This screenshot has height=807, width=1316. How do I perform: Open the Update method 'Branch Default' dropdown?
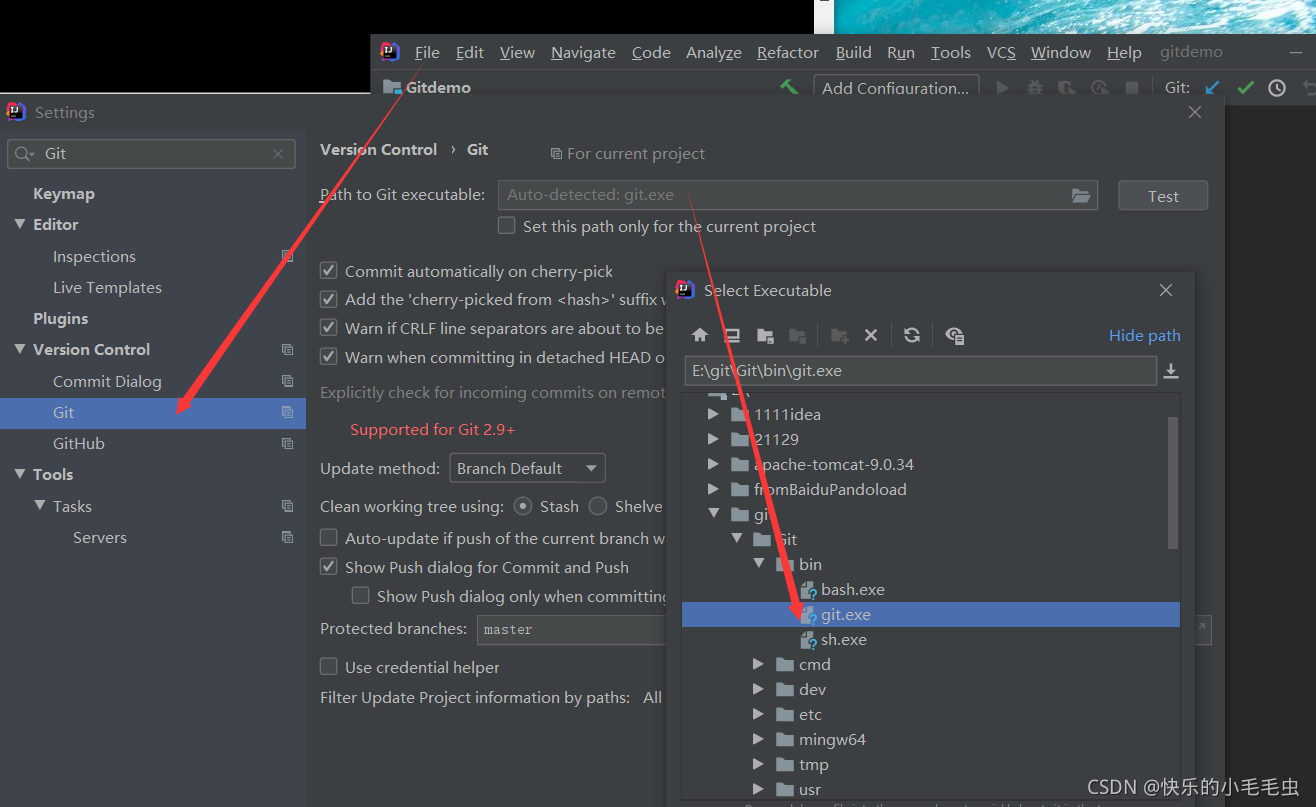pyautogui.click(x=527, y=468)
